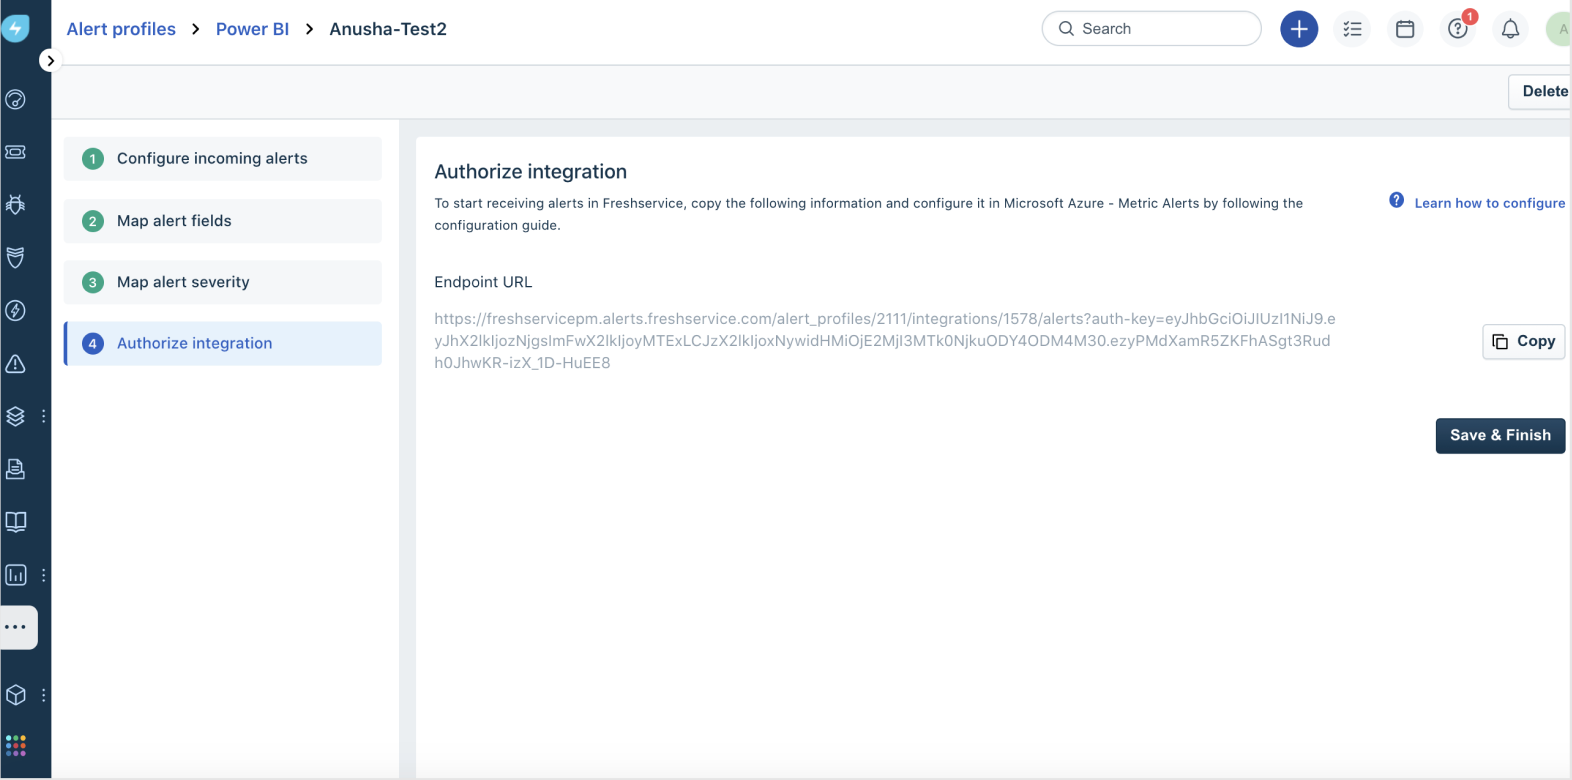This screenshot has height=780, width=1572.
Task: Open submenu dots beside reports icon
Action: (x=43, y=575)
